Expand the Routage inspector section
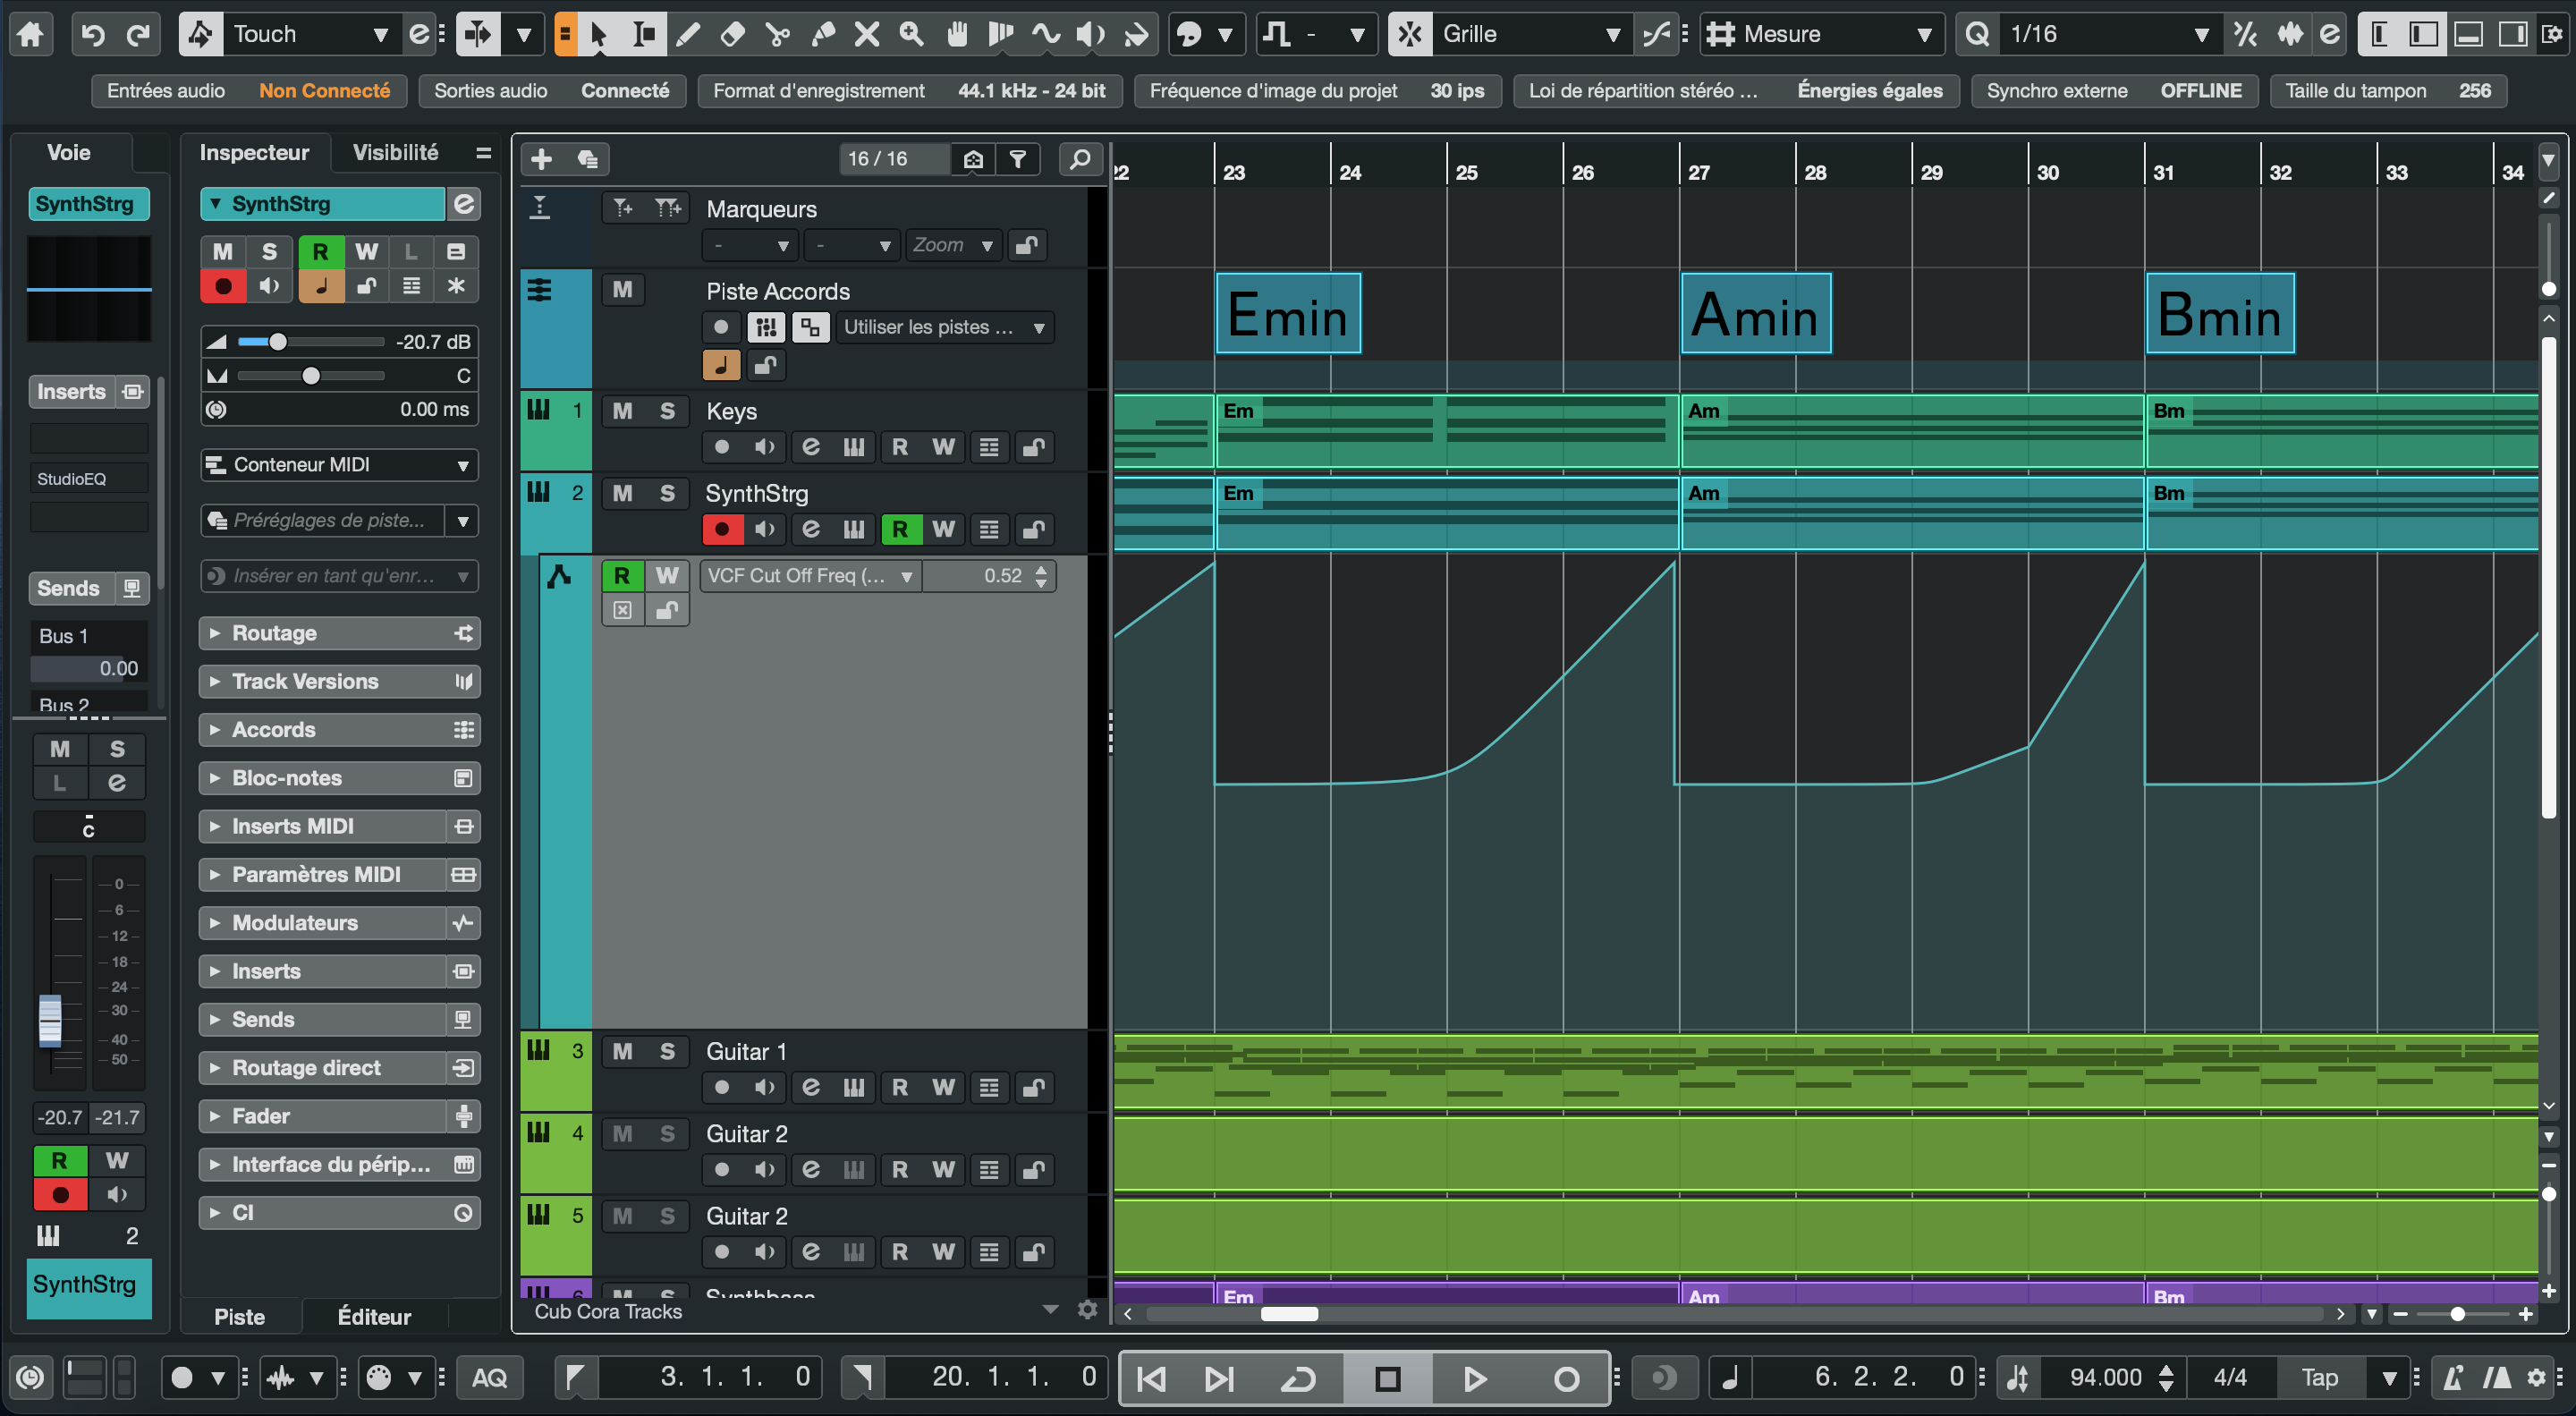 coord(339,633)
